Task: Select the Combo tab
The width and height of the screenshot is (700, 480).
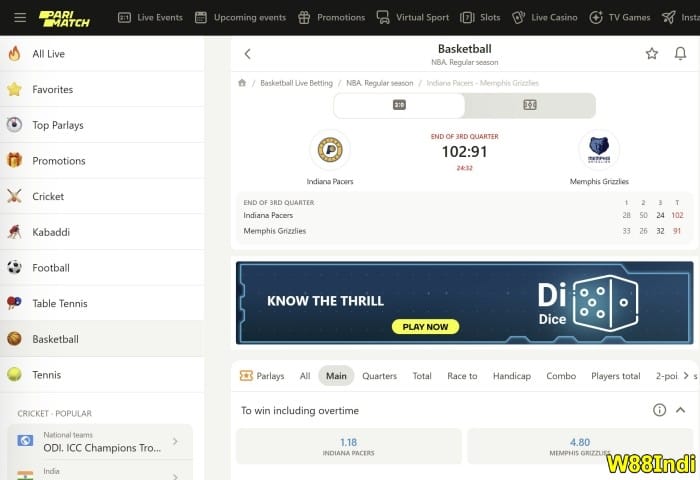Action: pyautogui.click(x=561, y=376)
